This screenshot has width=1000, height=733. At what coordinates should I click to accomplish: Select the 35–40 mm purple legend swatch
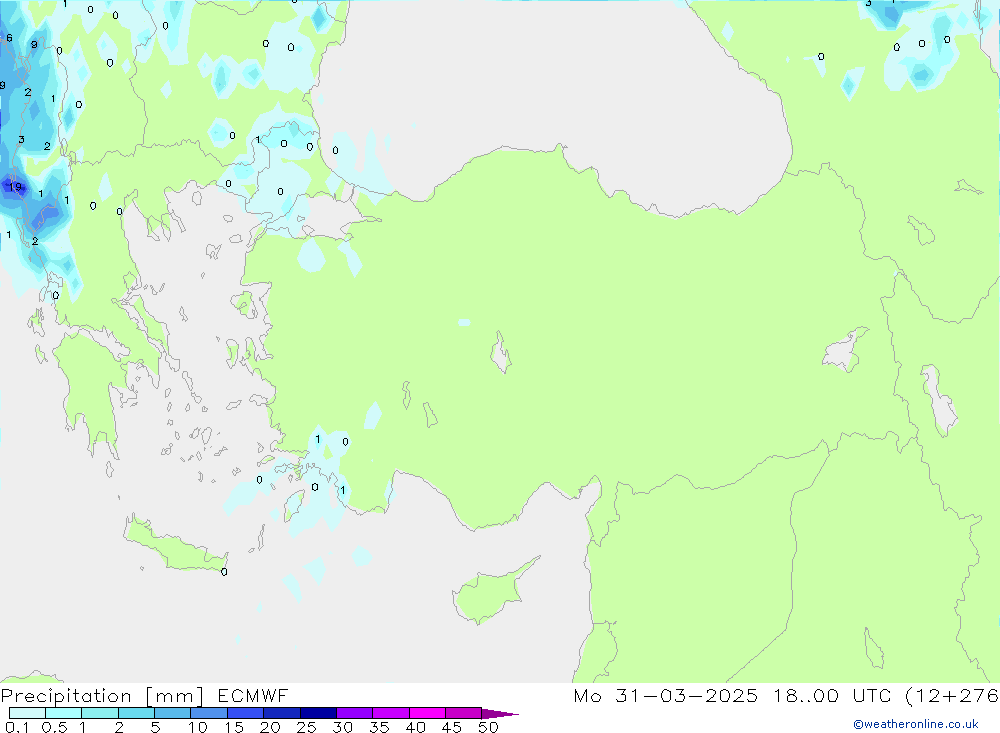pos(390,713)
